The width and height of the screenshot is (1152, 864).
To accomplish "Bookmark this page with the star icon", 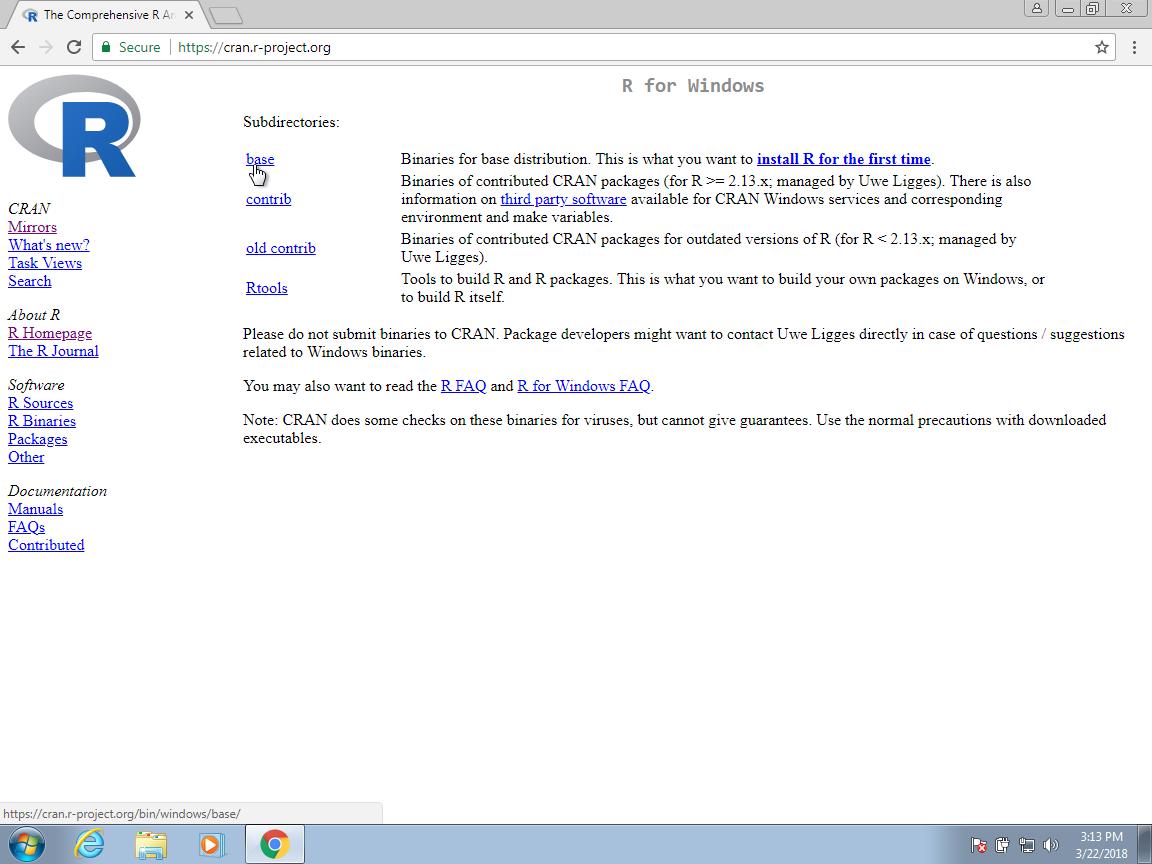I will coord(1101,46).
